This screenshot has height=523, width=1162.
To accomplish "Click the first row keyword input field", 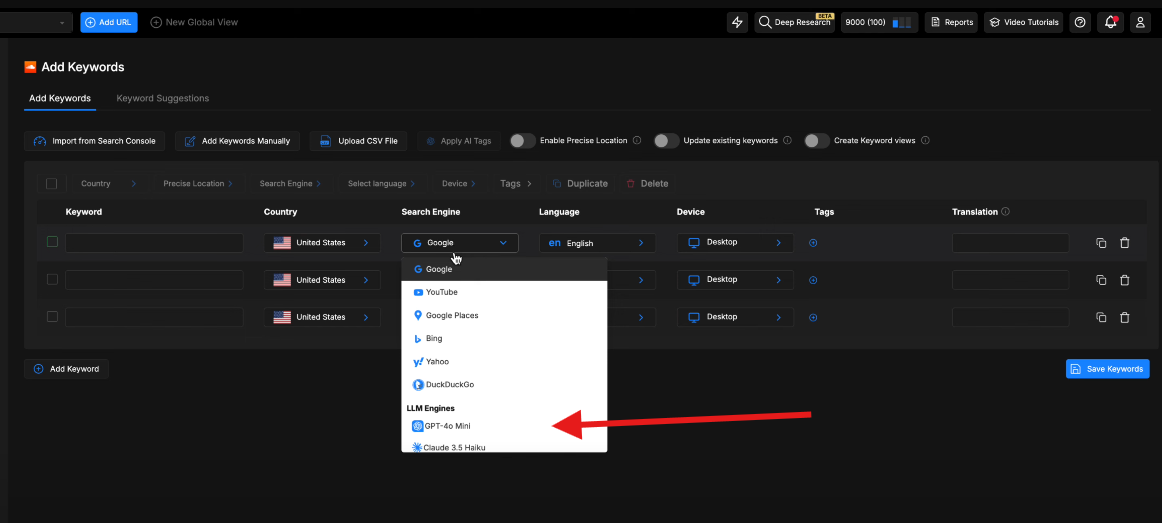I will tap(154, 243).
